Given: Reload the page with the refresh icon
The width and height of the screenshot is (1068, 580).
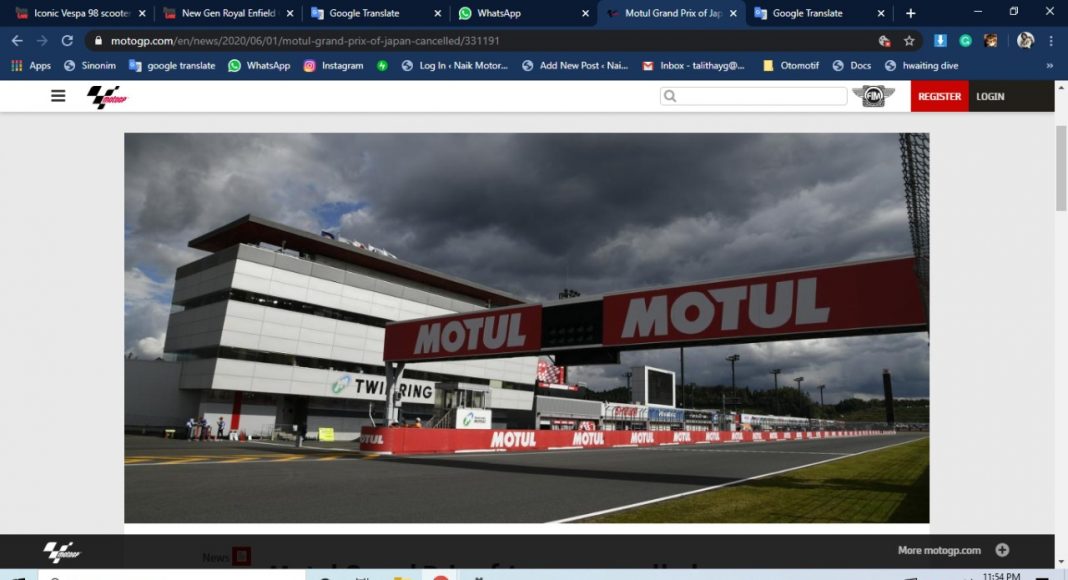Looking at the screenshot, I should pos(67,41).
